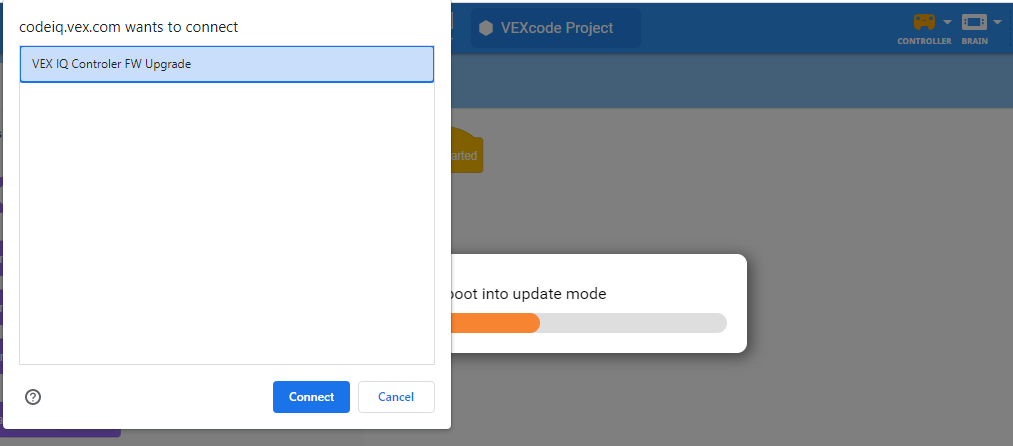The height and width of the screenshot is (446, 1013).
Task: Click the light blue bar under the toolbar
Action: tap(730, 81)
